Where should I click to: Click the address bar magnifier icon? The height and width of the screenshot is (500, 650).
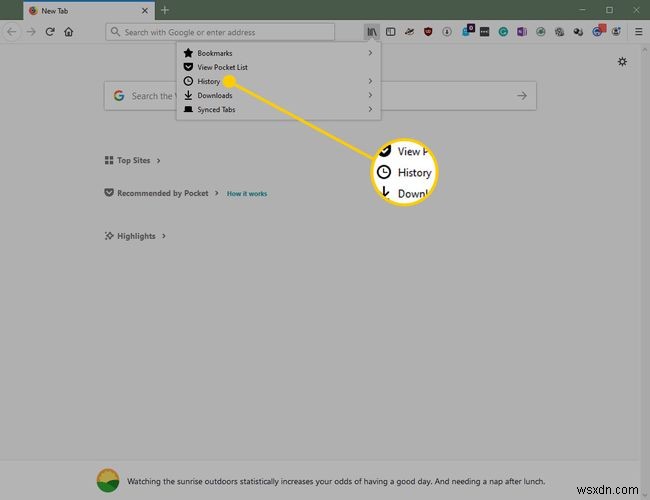click(115, 32)
